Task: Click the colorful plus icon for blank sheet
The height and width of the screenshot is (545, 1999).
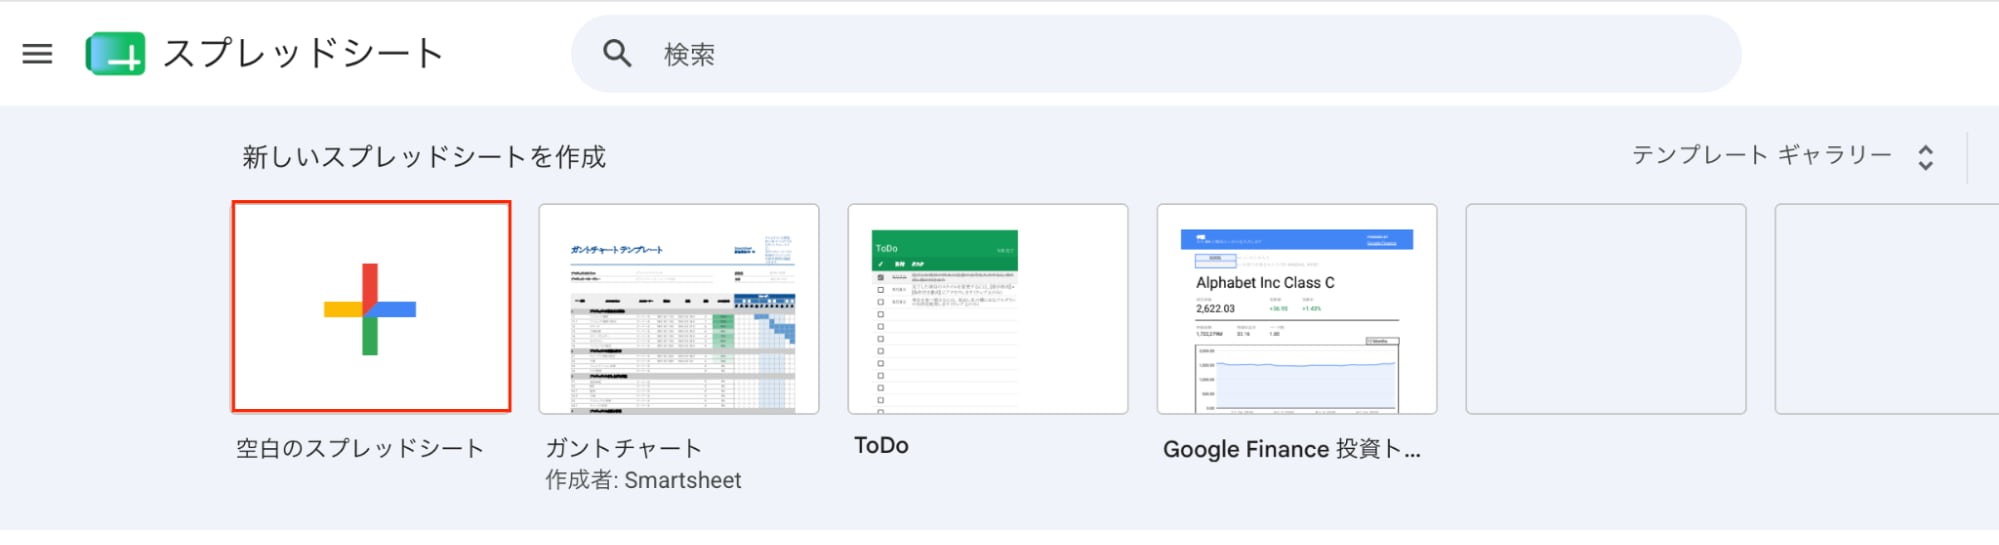Action: (x=370, y=309)
